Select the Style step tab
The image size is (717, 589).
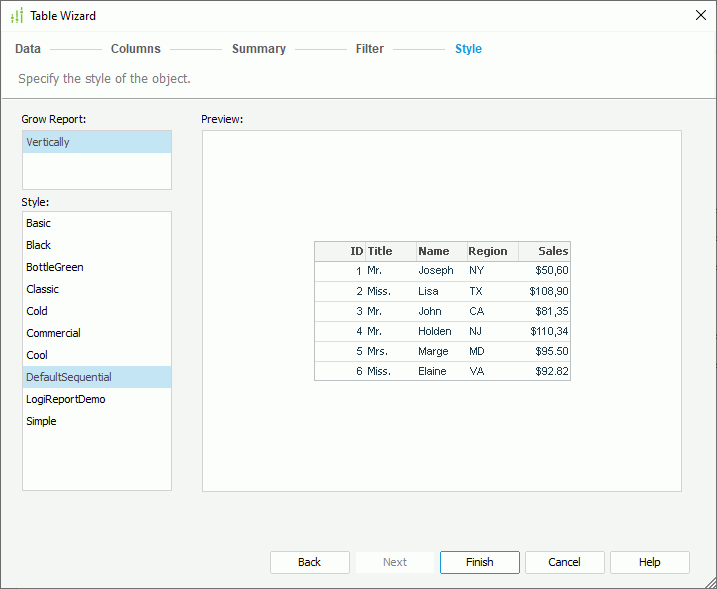click(468, 48)
